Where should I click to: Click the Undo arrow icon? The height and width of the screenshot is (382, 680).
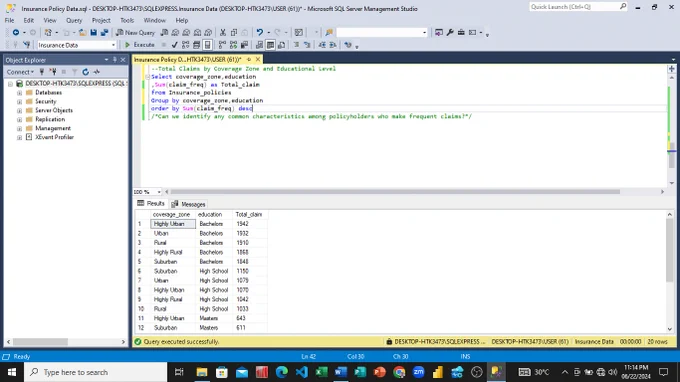(x=259, y=33)
